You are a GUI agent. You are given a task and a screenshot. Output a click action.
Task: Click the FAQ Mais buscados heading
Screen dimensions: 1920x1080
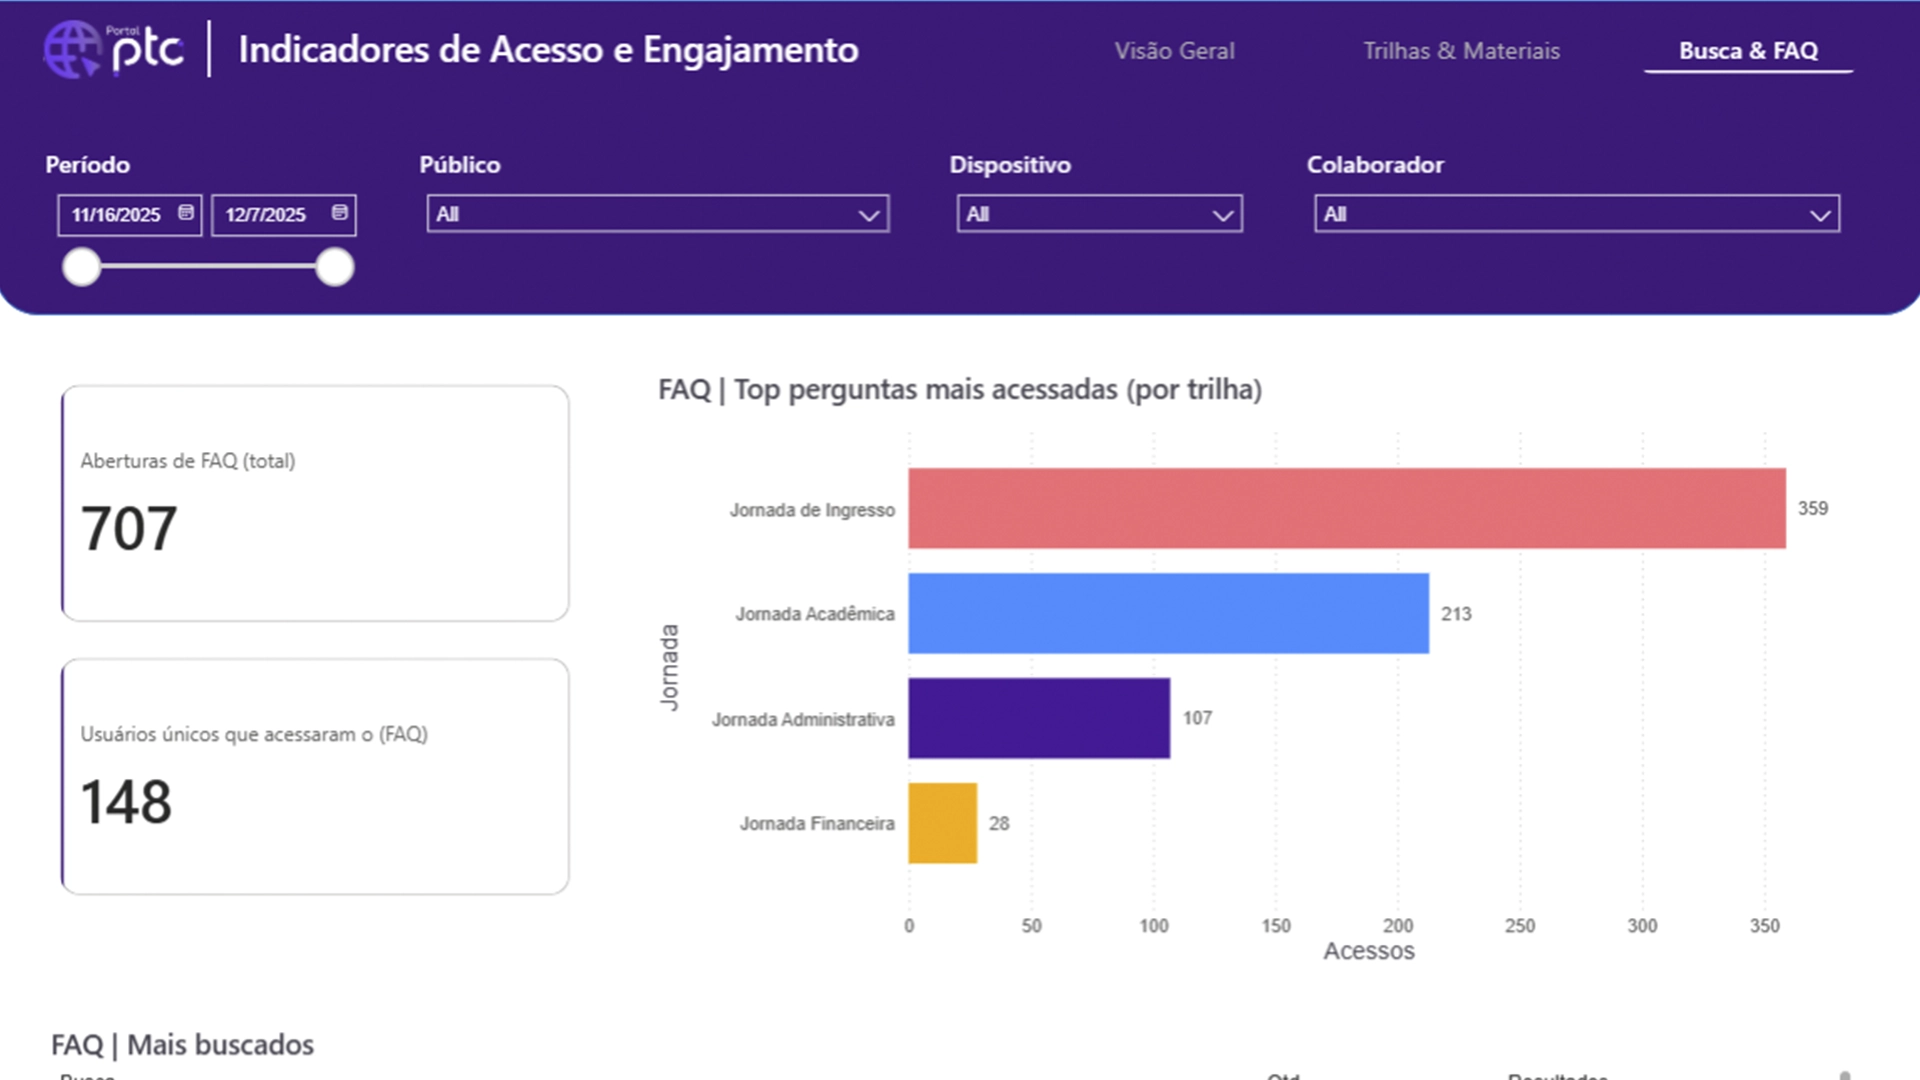(x=182, y=1045)
